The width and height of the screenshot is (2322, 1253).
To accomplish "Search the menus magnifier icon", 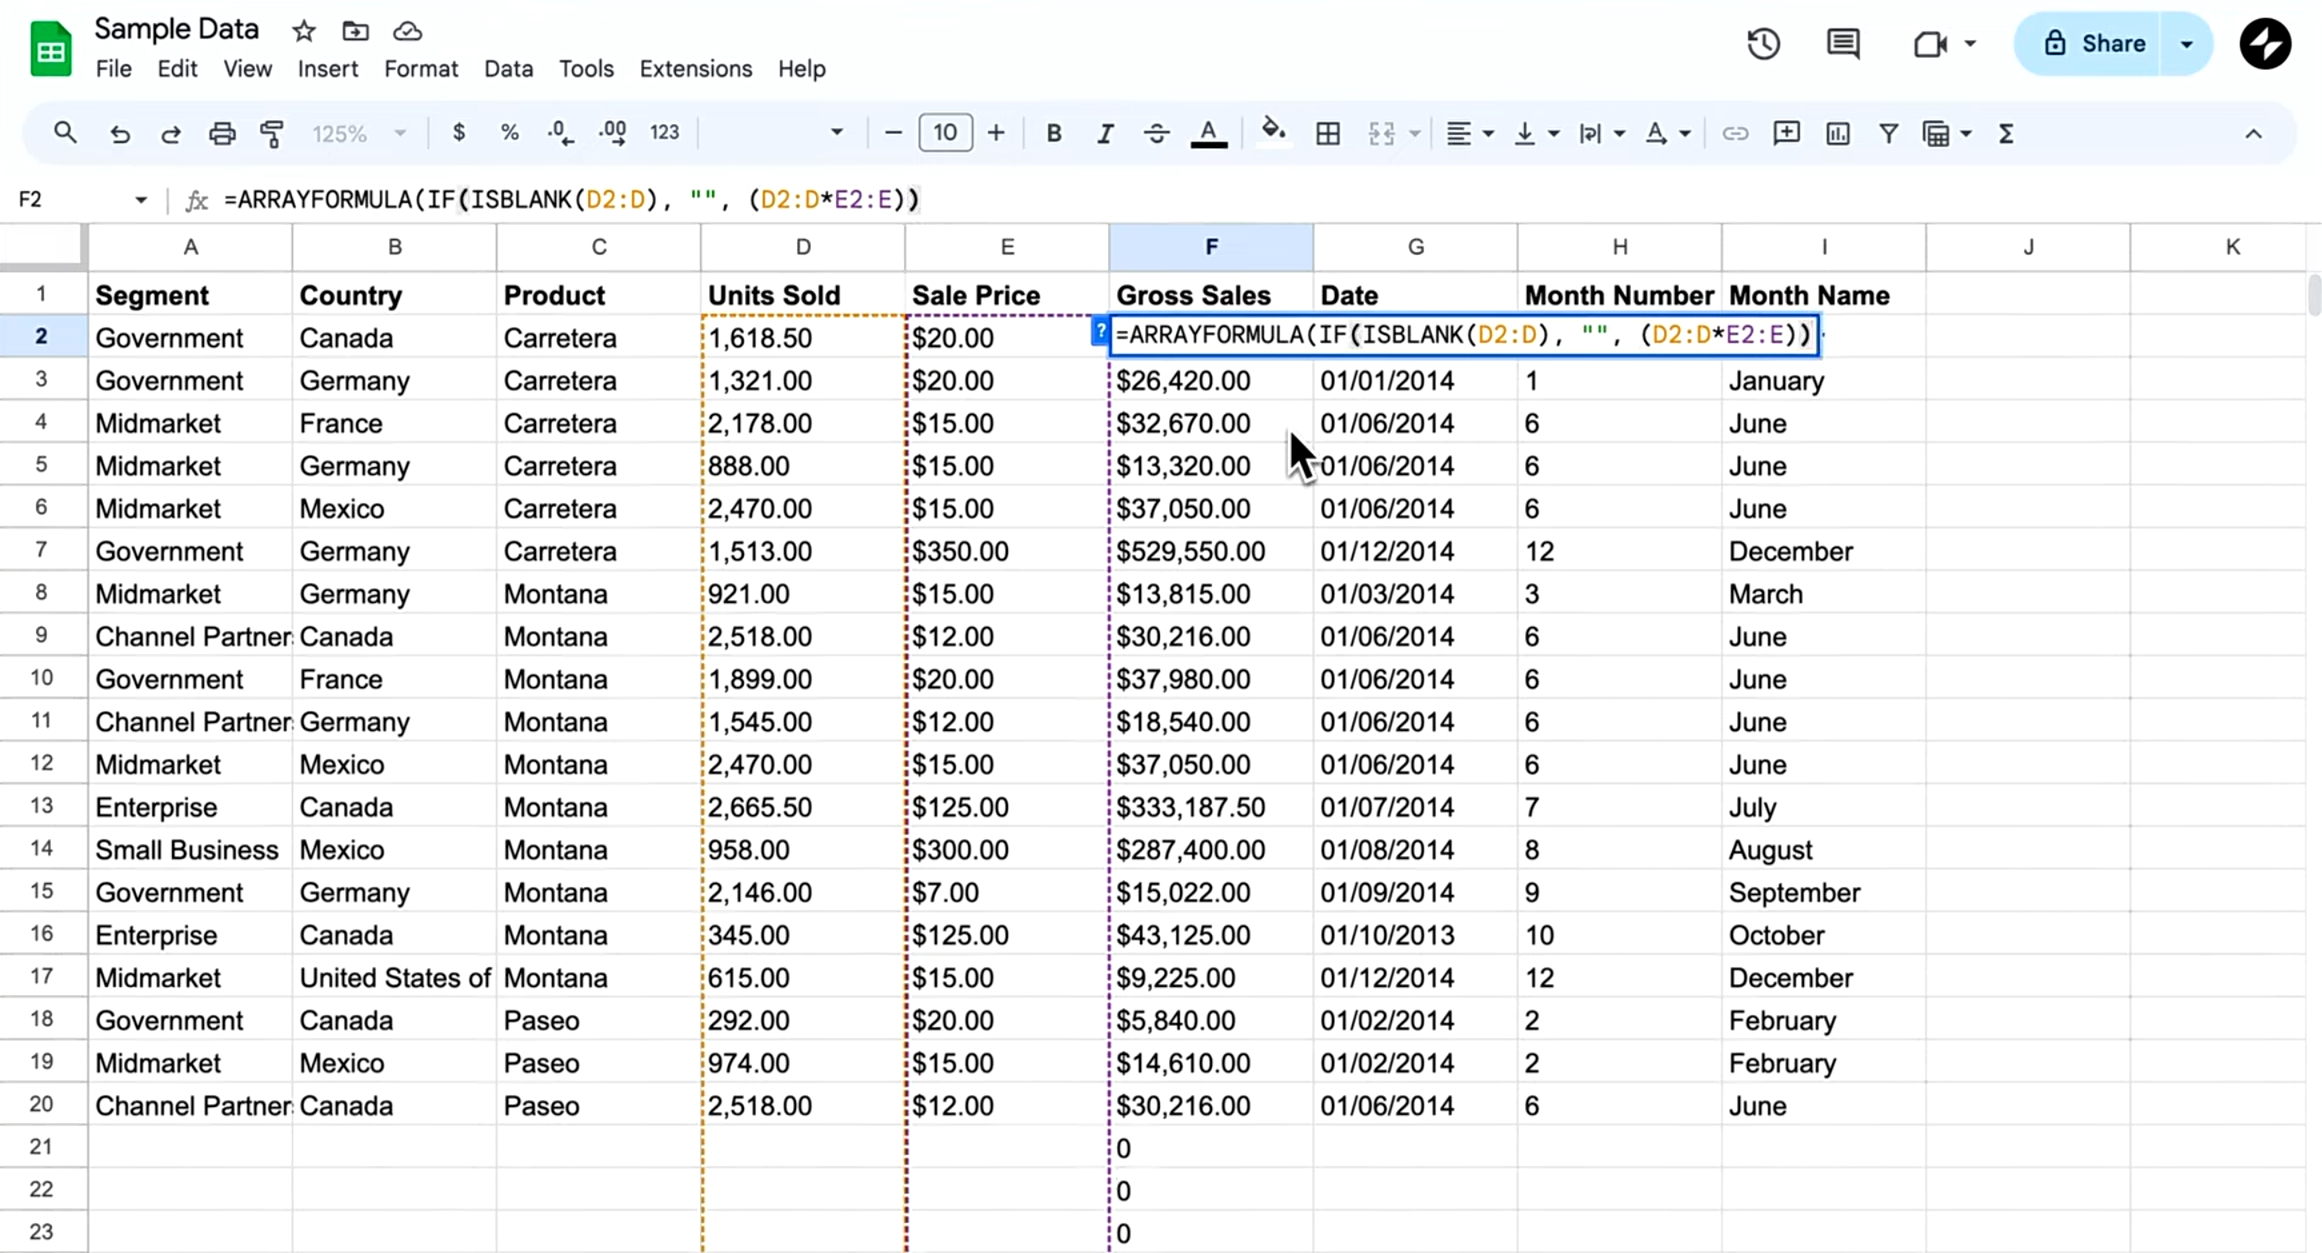I will (65, 133).
